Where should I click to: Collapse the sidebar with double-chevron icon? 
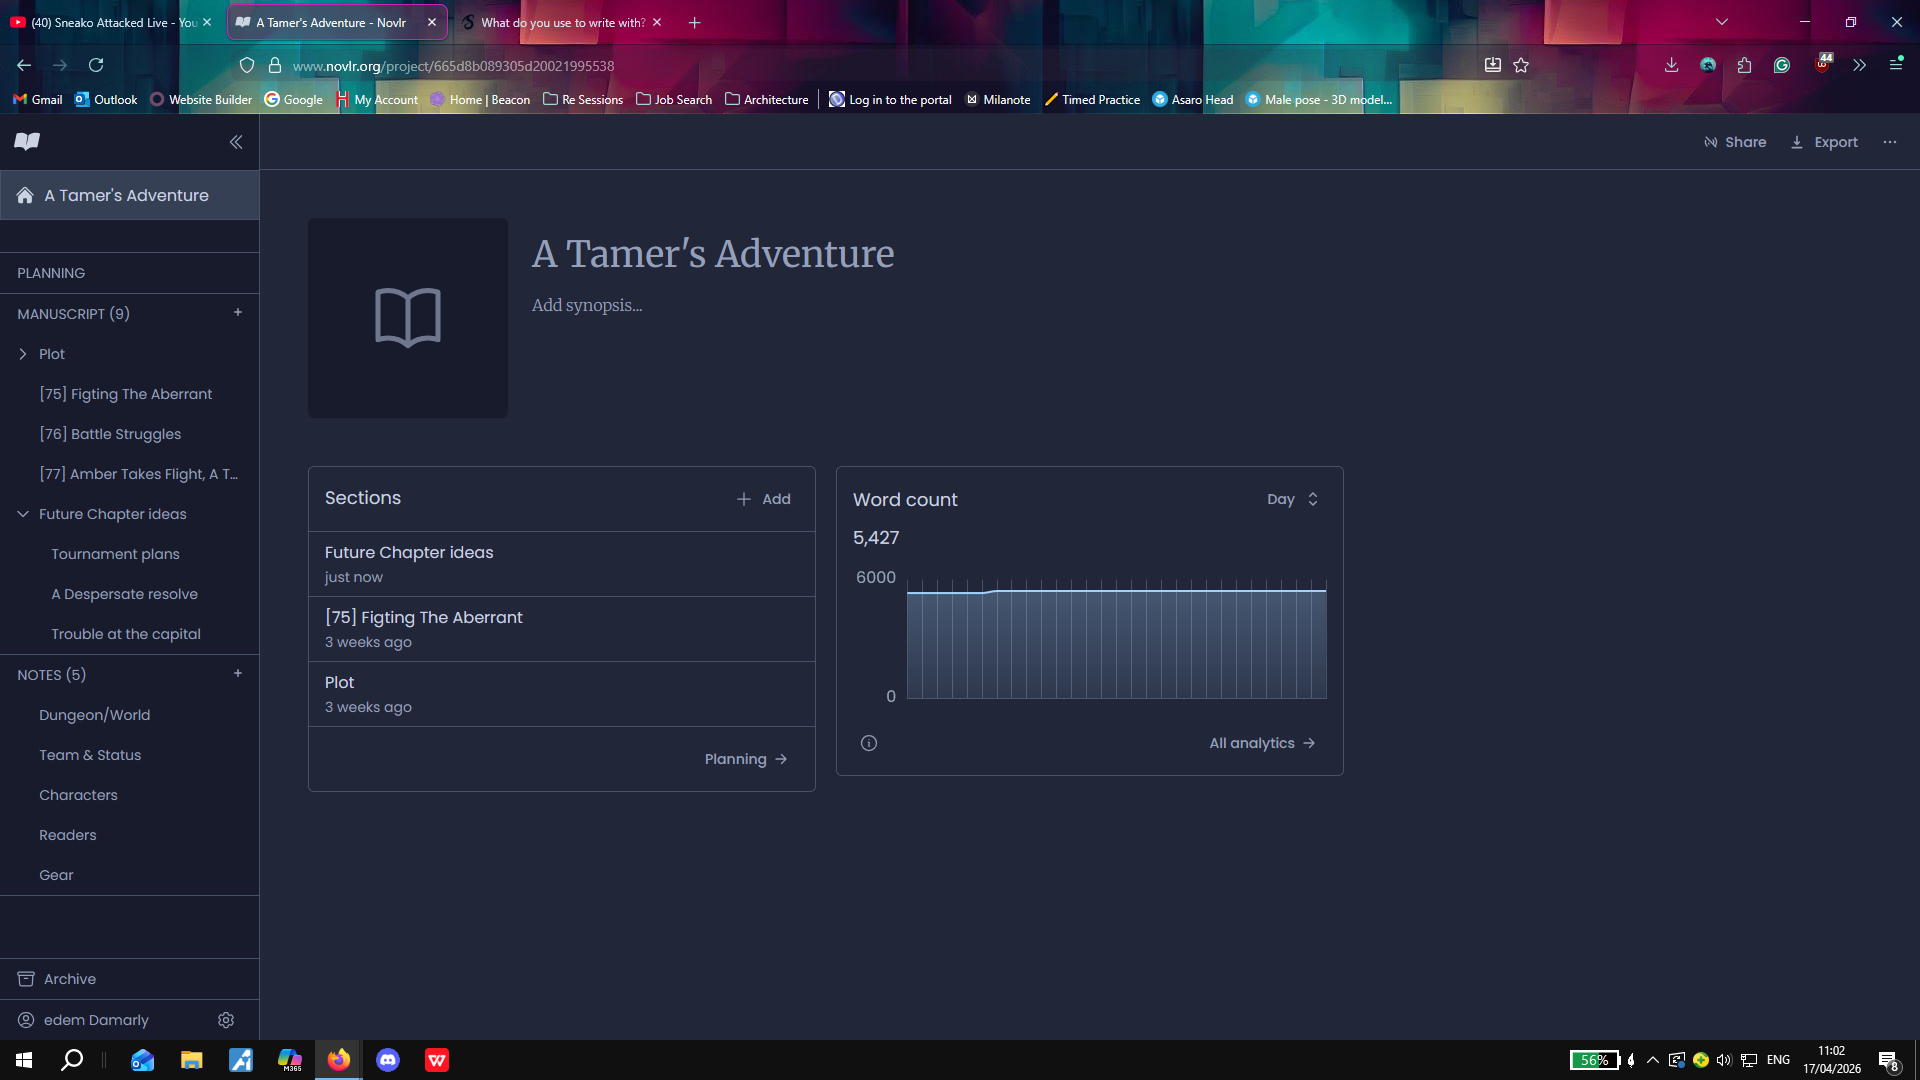[x=236, y=142]
